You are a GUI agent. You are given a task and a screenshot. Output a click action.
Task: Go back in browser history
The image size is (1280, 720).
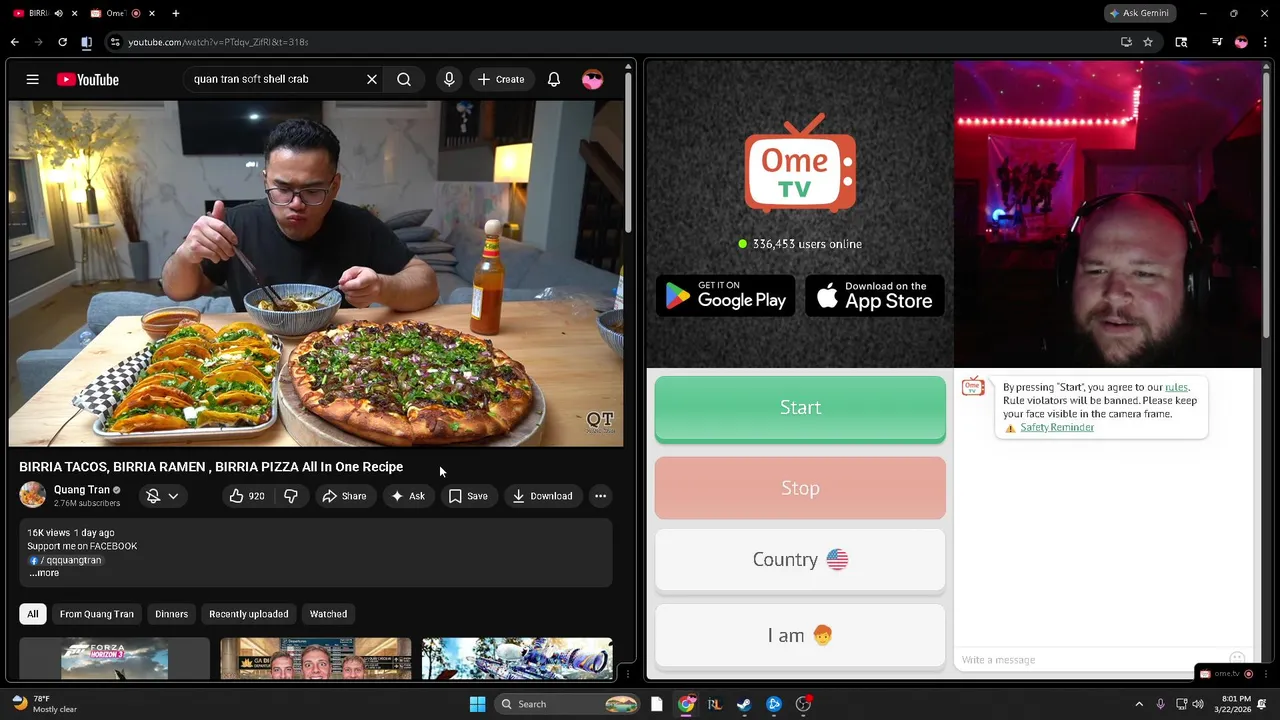(x=14, y=42)
